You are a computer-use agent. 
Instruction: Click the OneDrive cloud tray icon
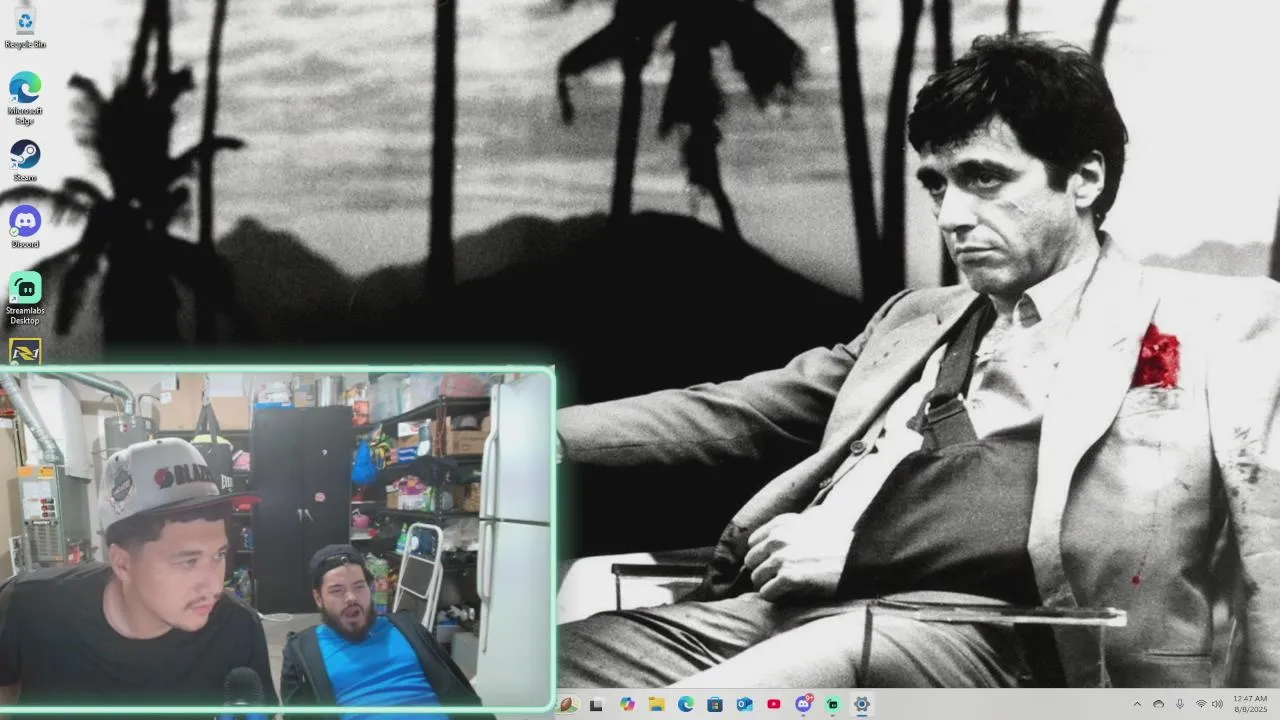pos(1159,704)
